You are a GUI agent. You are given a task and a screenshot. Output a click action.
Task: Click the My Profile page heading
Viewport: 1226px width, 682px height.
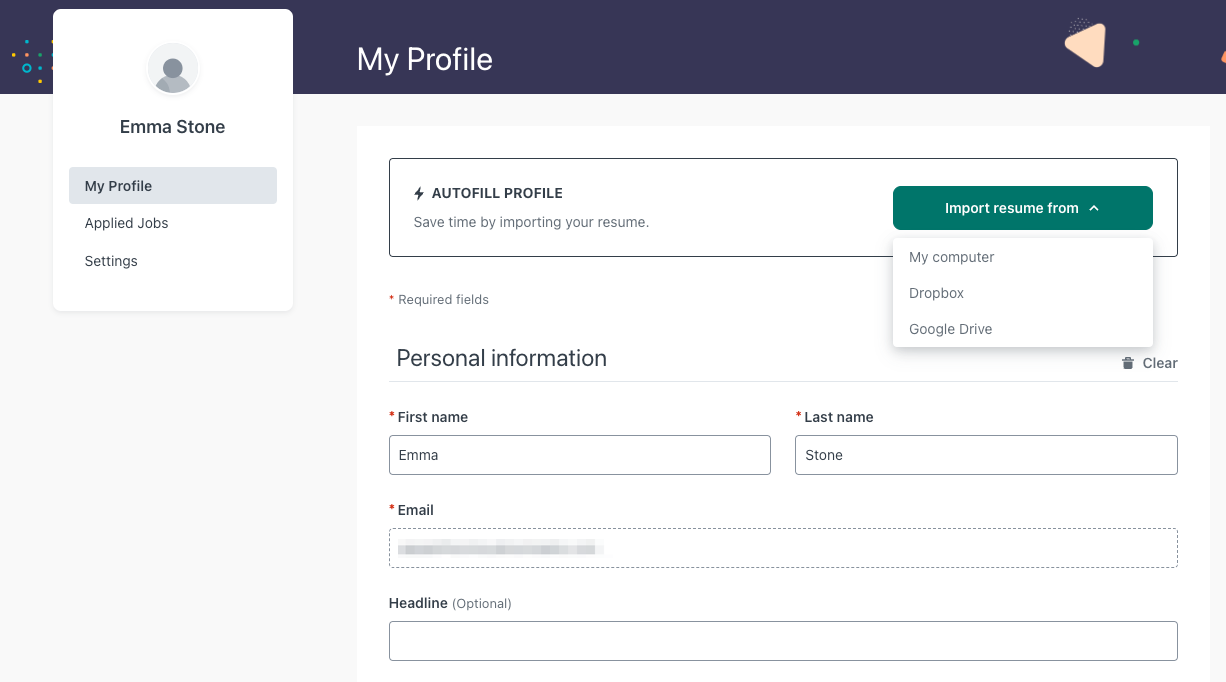[425, 59]
